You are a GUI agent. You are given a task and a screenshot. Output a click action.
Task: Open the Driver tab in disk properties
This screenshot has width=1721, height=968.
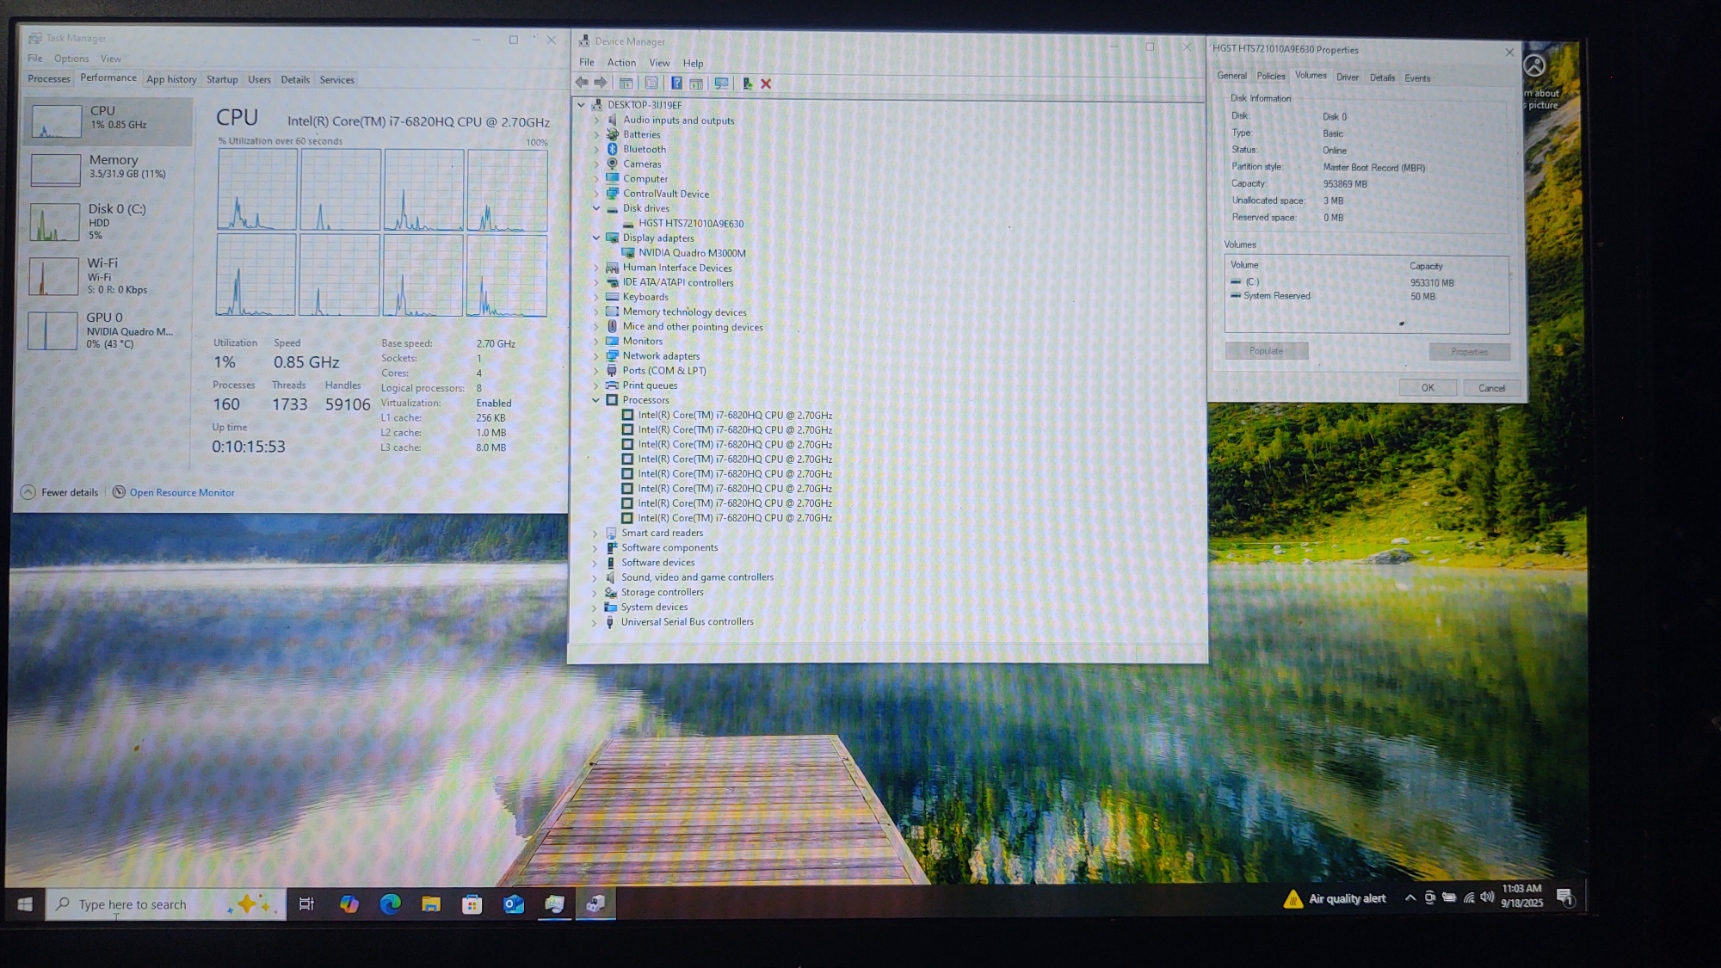1347,77
